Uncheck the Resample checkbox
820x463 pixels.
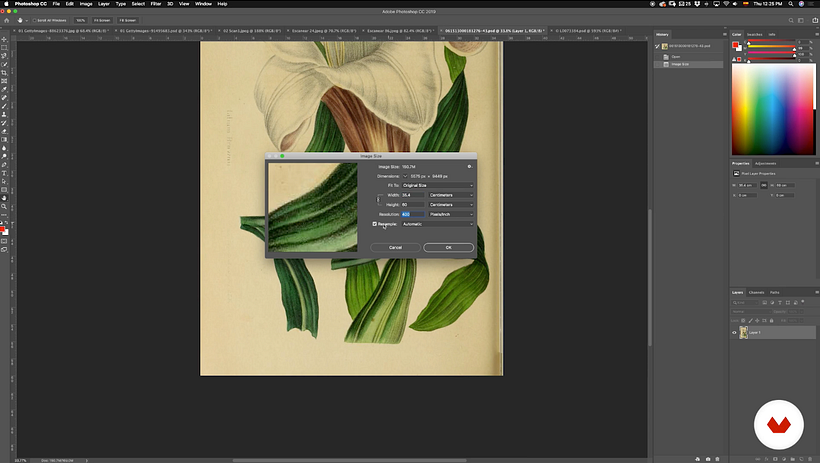374,224
